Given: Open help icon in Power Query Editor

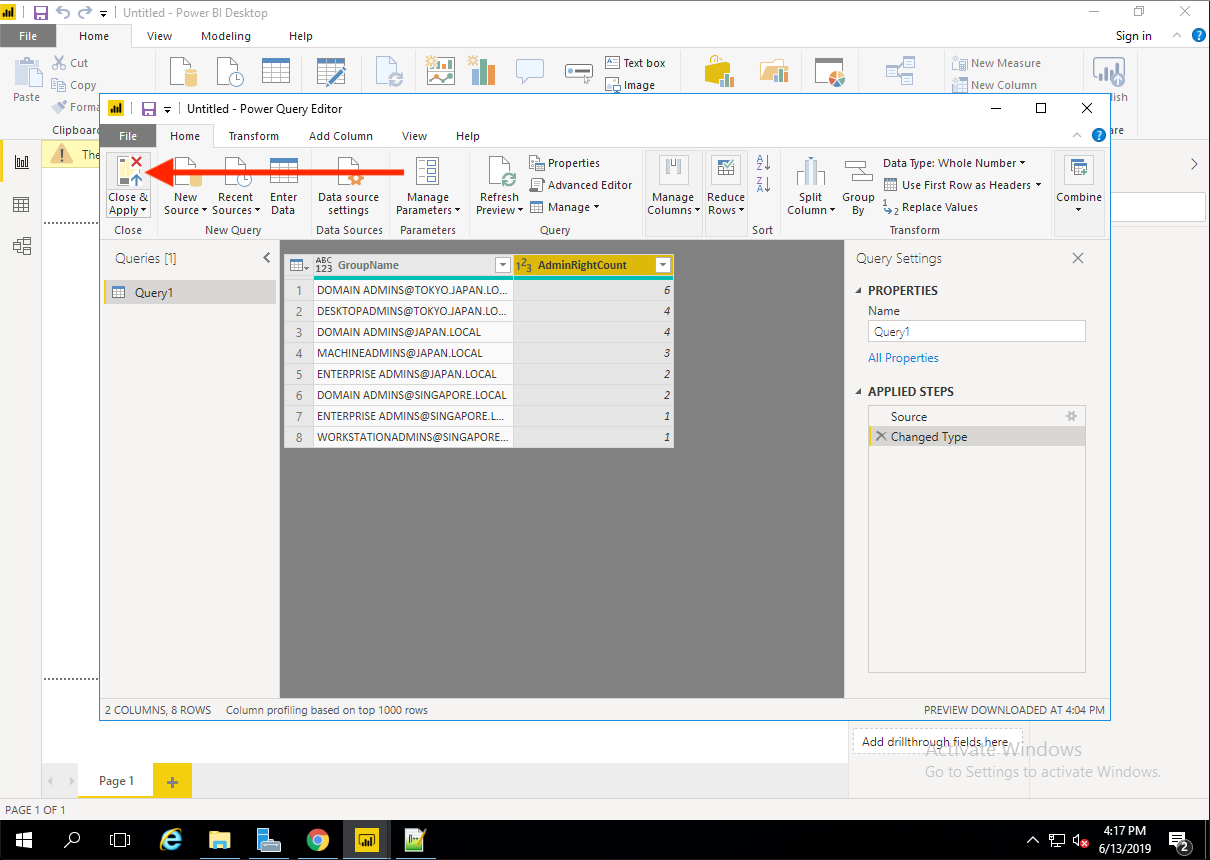Looking at the screenshot, I should pos(1100,135).
